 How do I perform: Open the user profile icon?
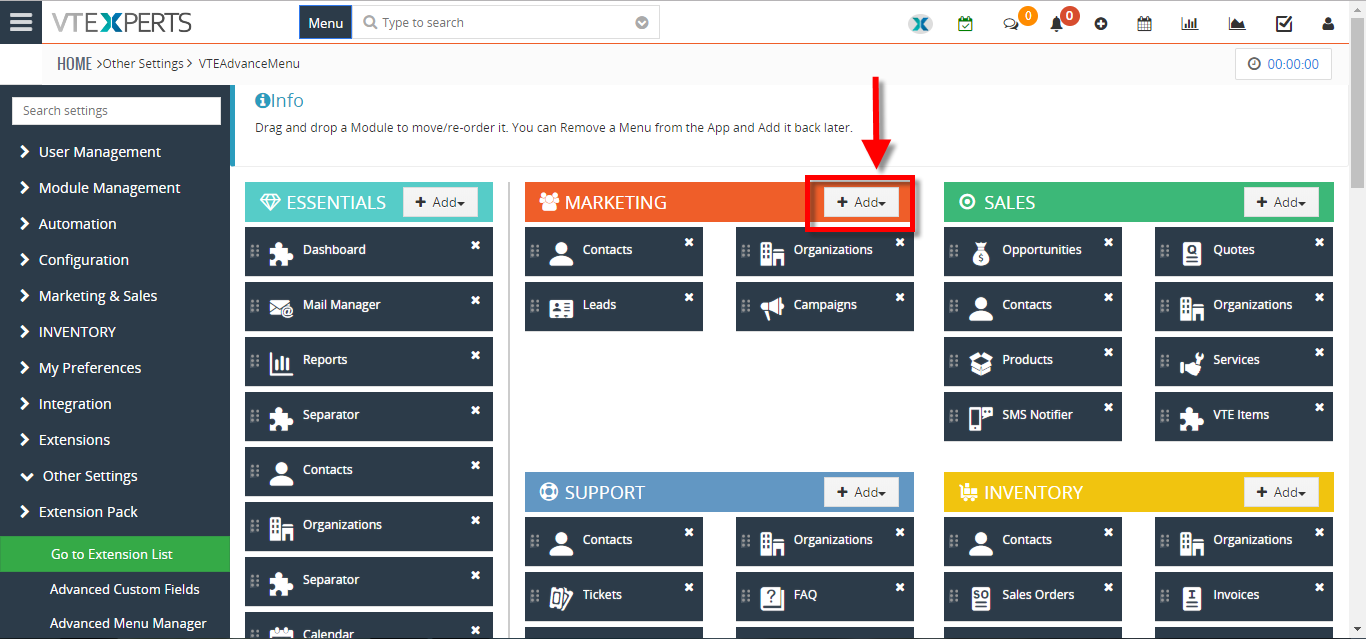pos(1328,24)
